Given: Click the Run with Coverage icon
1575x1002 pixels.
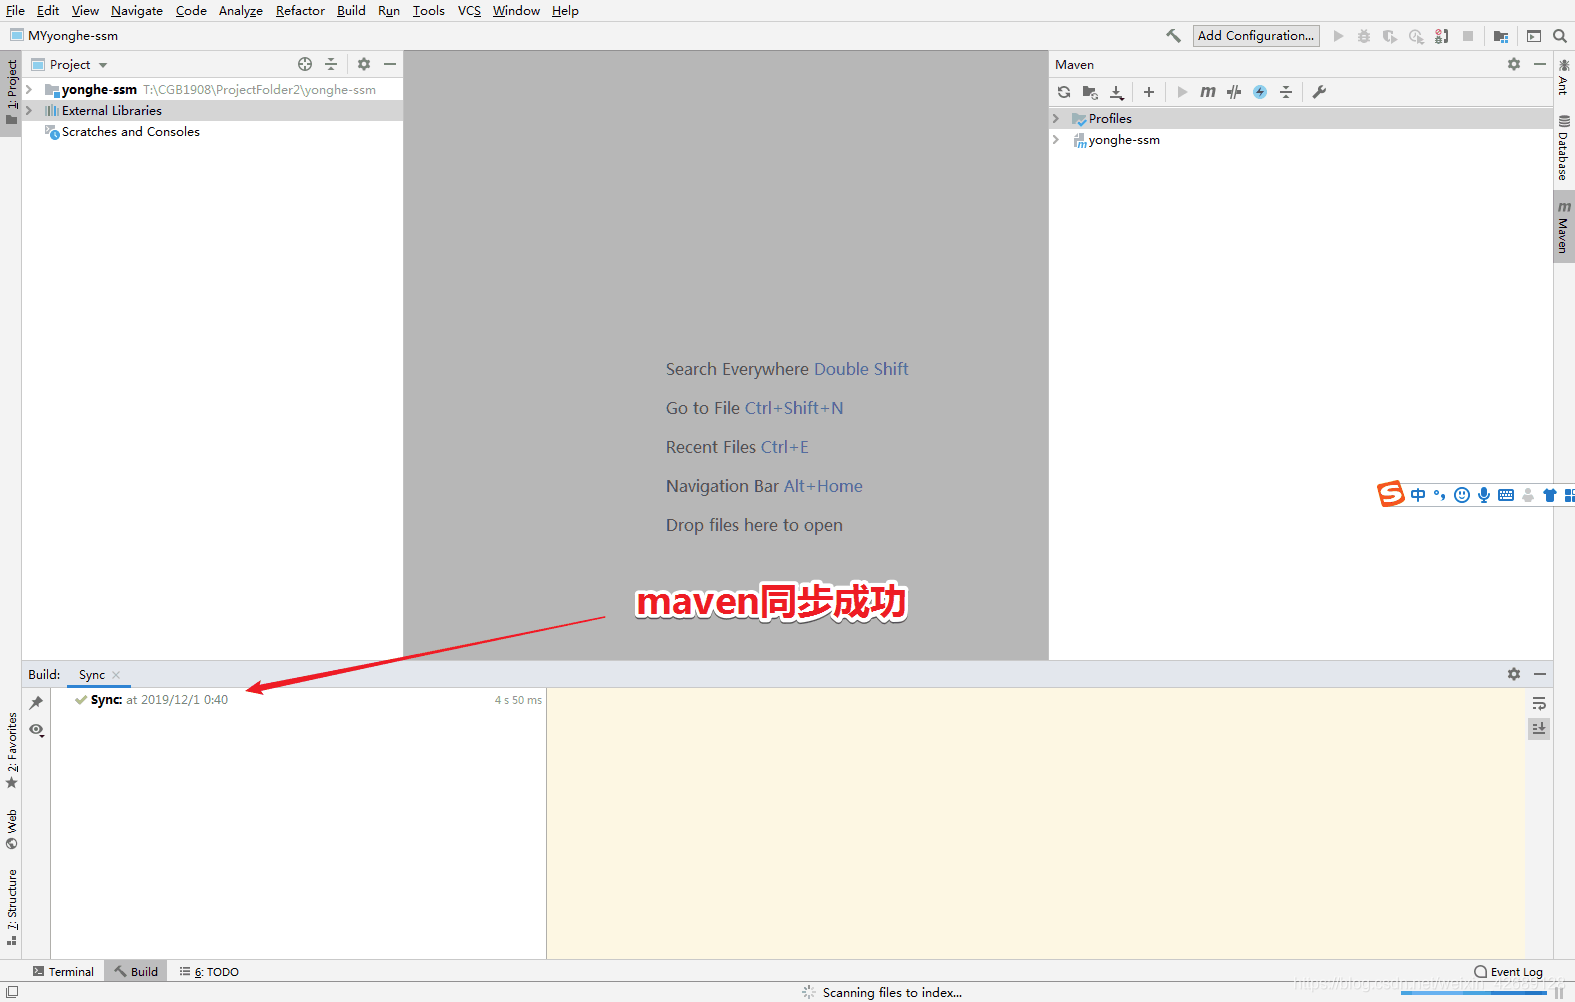Looking at the screenshot, I should tap(1390, 36).
